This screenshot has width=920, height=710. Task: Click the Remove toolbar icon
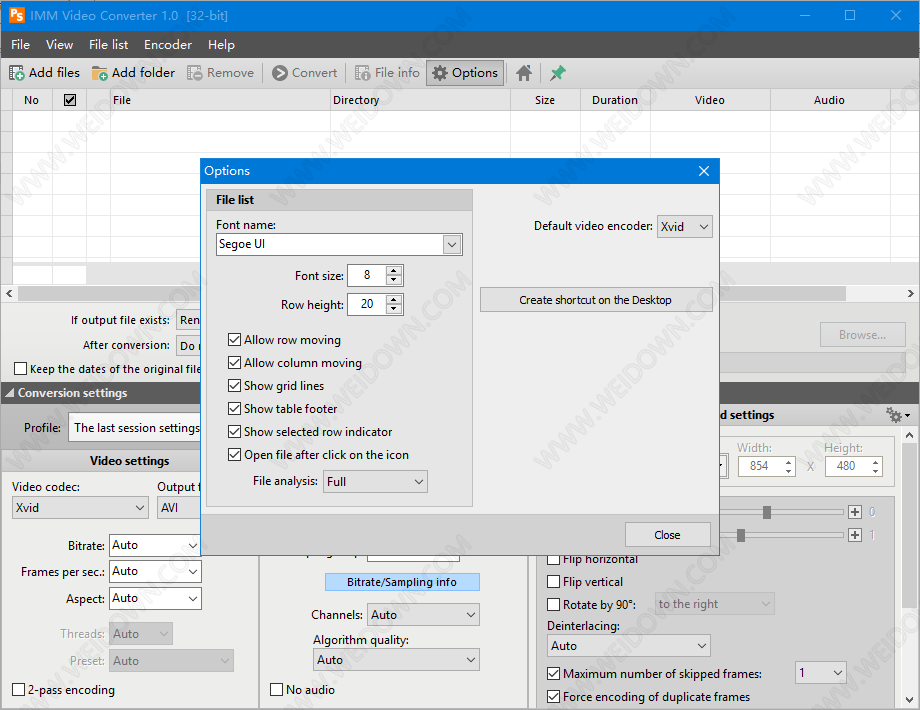coord(194,73)
